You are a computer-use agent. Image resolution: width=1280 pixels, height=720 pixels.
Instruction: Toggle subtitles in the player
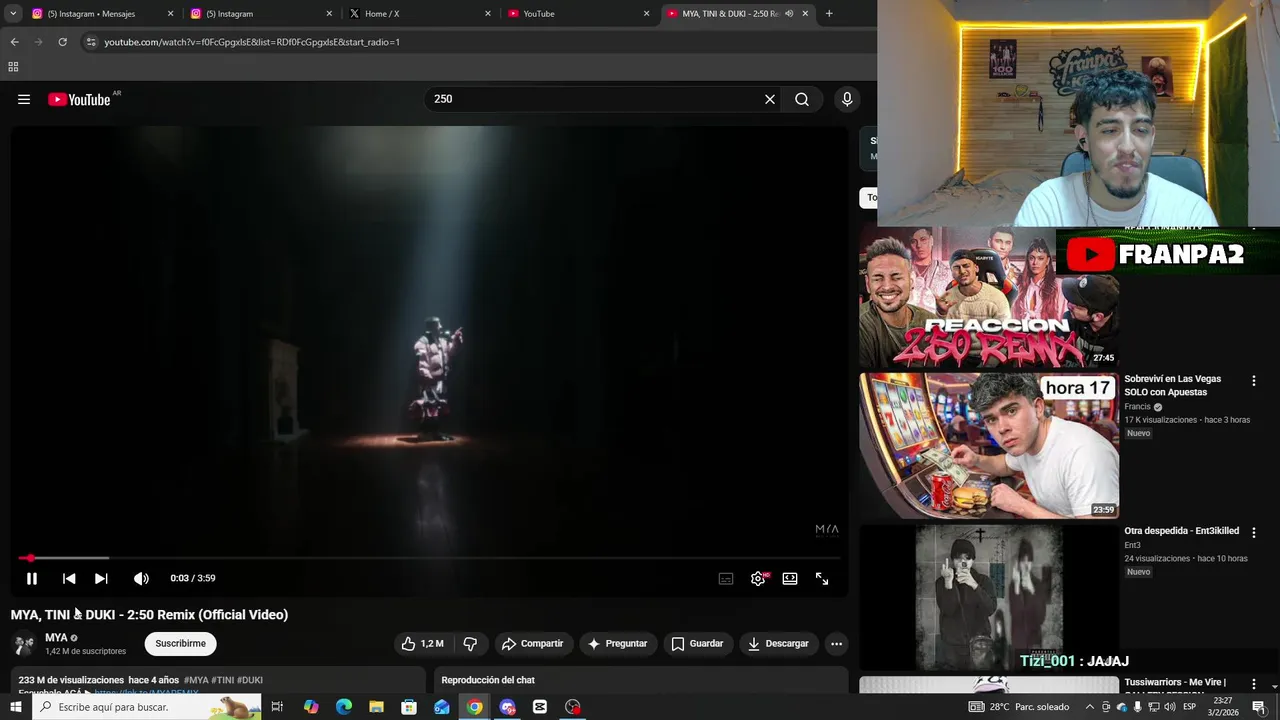pyautogui.click(x=726, y=578)
